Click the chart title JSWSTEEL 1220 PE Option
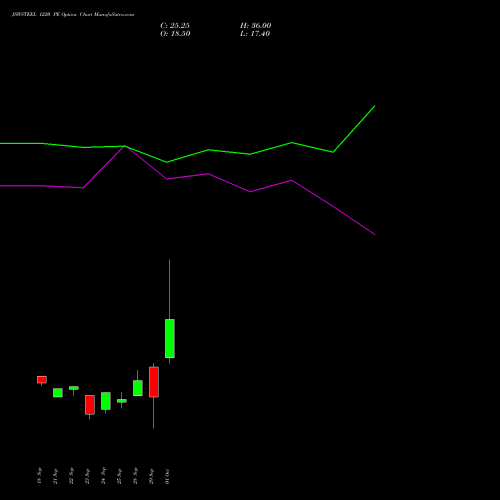 [x=44, y=15]
